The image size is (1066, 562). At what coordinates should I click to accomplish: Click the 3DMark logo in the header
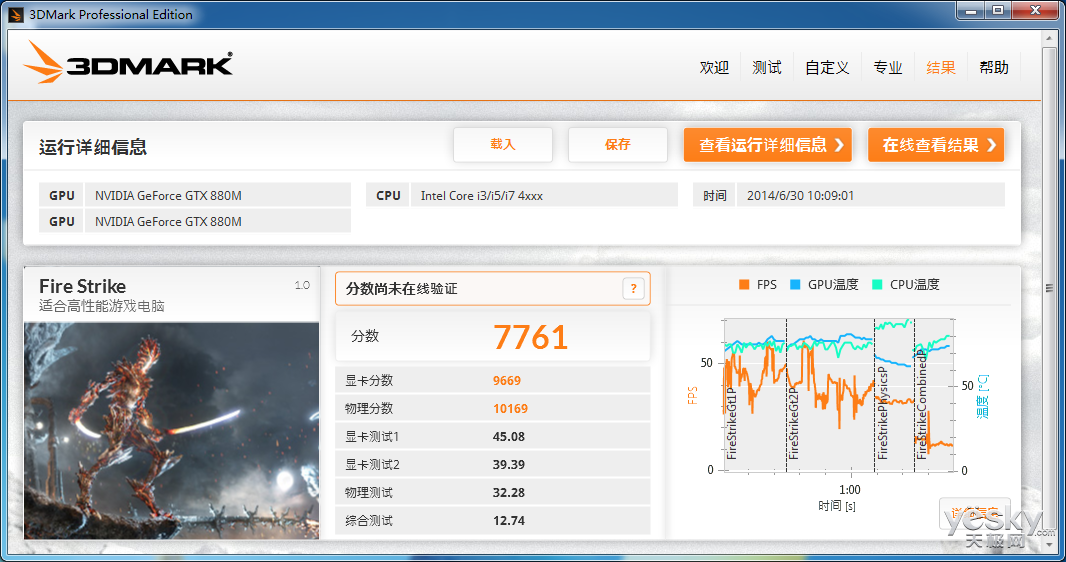coord(128,63)
